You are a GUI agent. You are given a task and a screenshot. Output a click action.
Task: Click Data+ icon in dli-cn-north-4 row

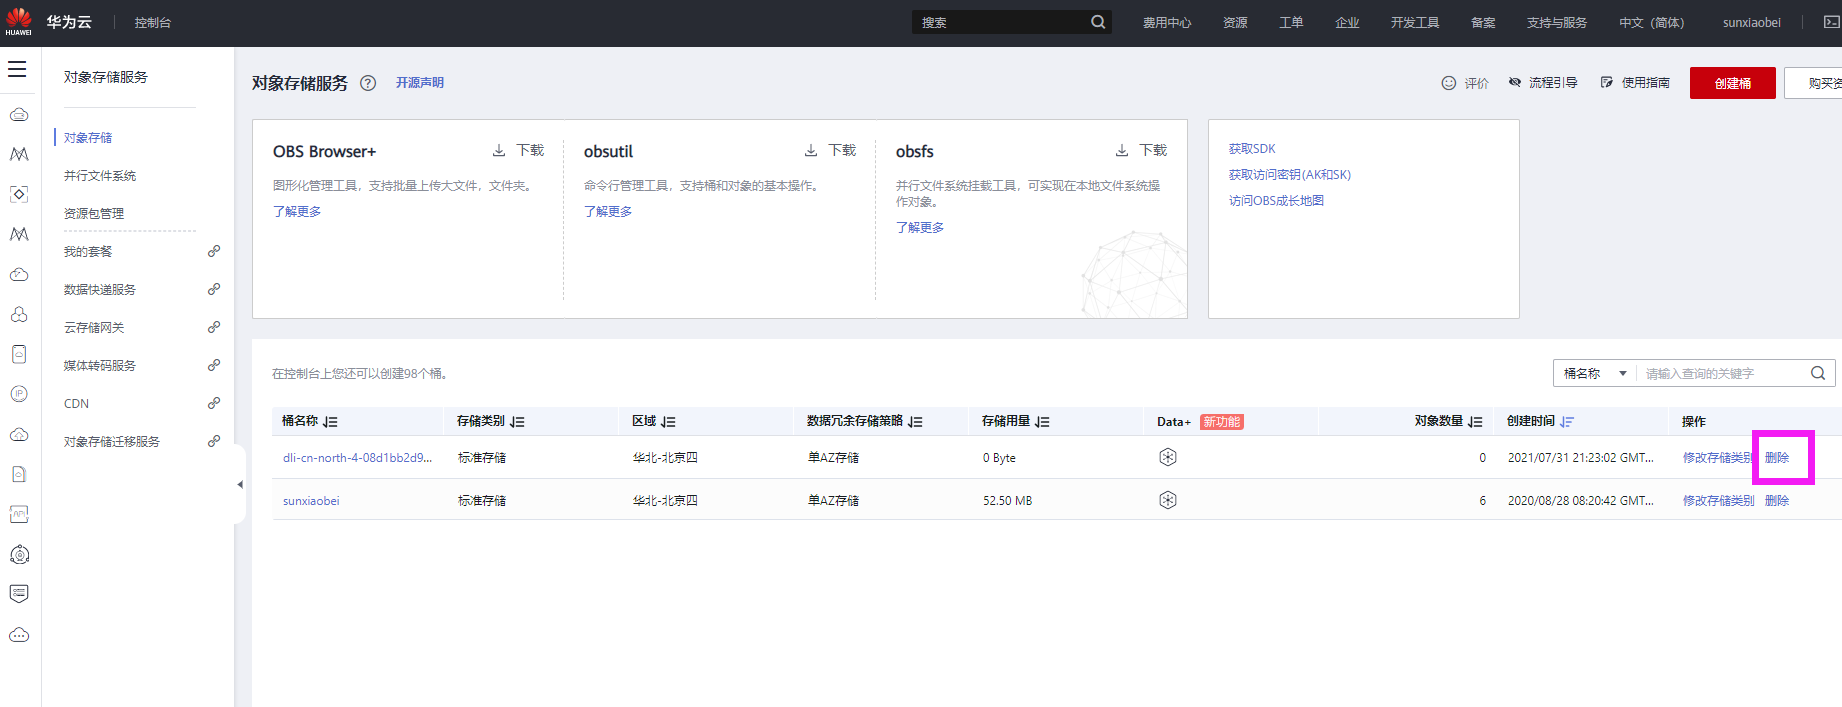pyautogui.click(x=1168, y=457)
